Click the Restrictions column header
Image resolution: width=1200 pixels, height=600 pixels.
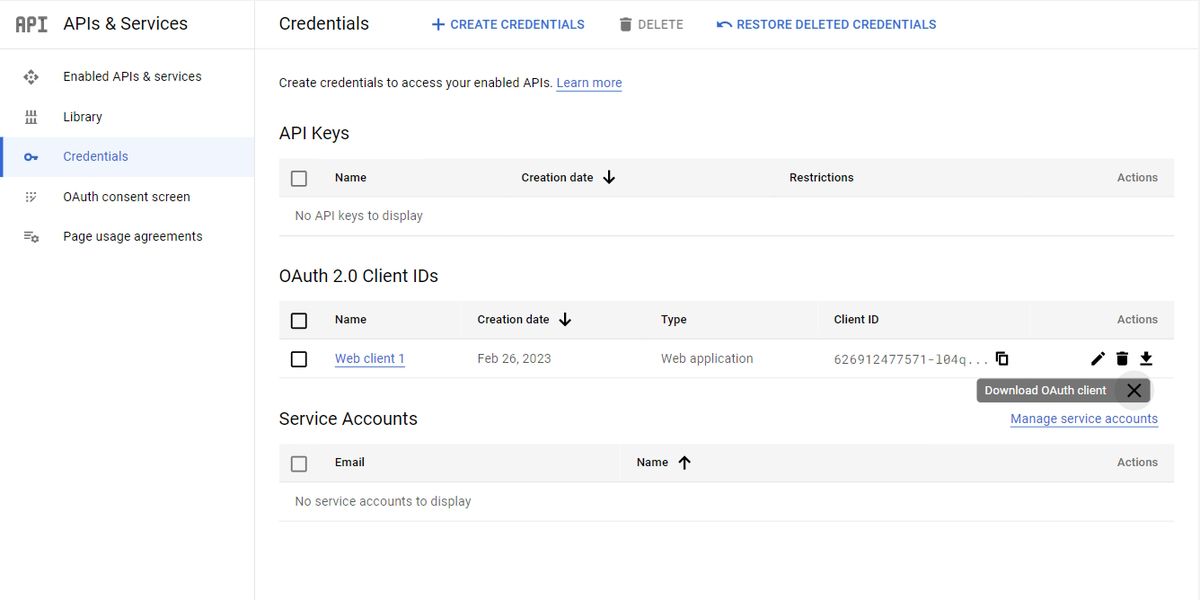[x=821, y=177]
